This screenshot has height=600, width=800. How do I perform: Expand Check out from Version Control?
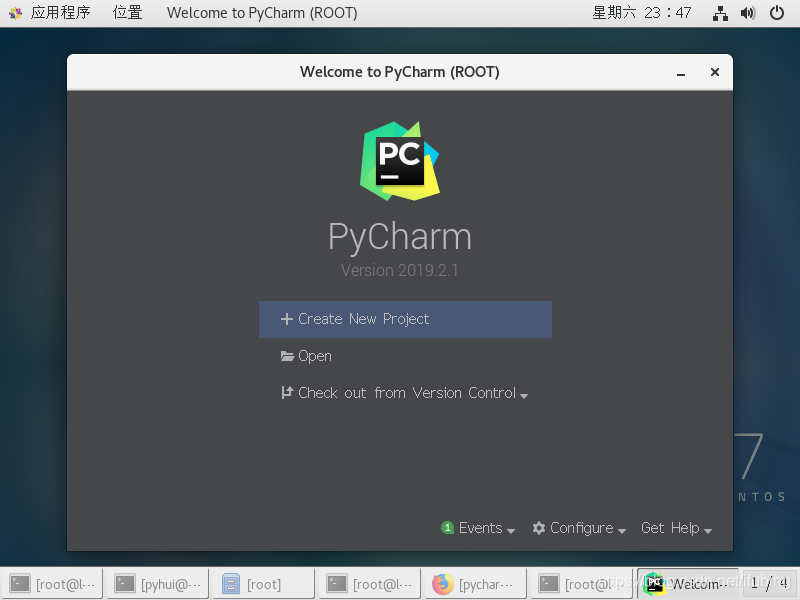405,393
